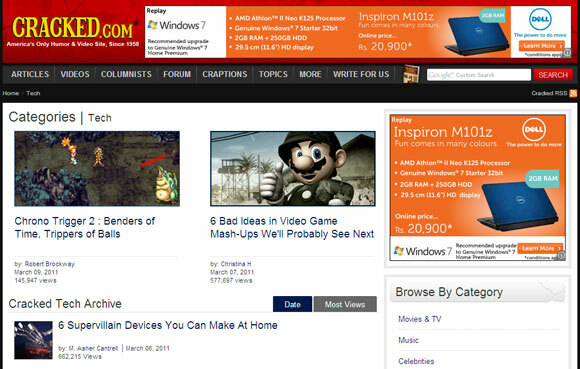Open CRAPTIONS section
The image size is (580, 369).
pos(225,74)
